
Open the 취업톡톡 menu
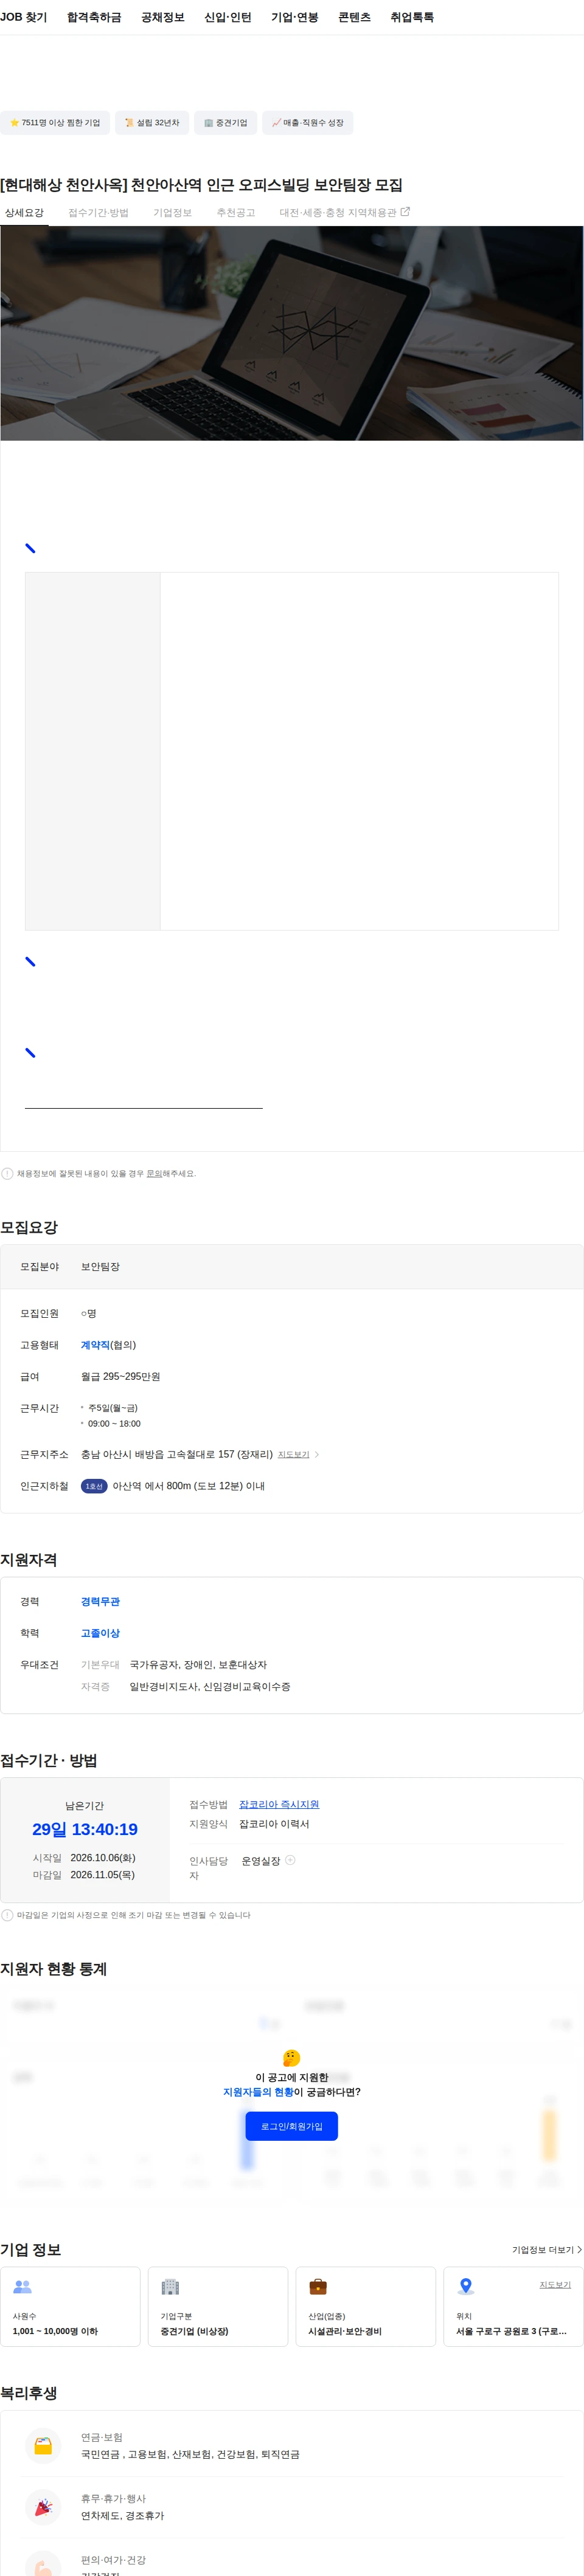pyautogui.click(x=412, y=17)
